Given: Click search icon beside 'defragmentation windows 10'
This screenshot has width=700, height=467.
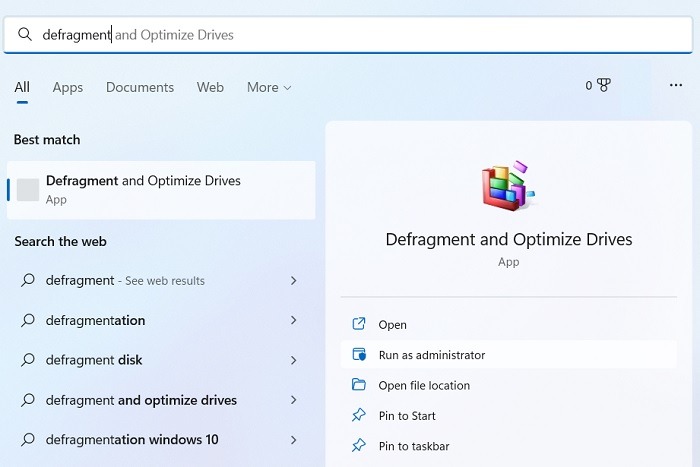Looking at the screenshot, I should pos(28,439).
